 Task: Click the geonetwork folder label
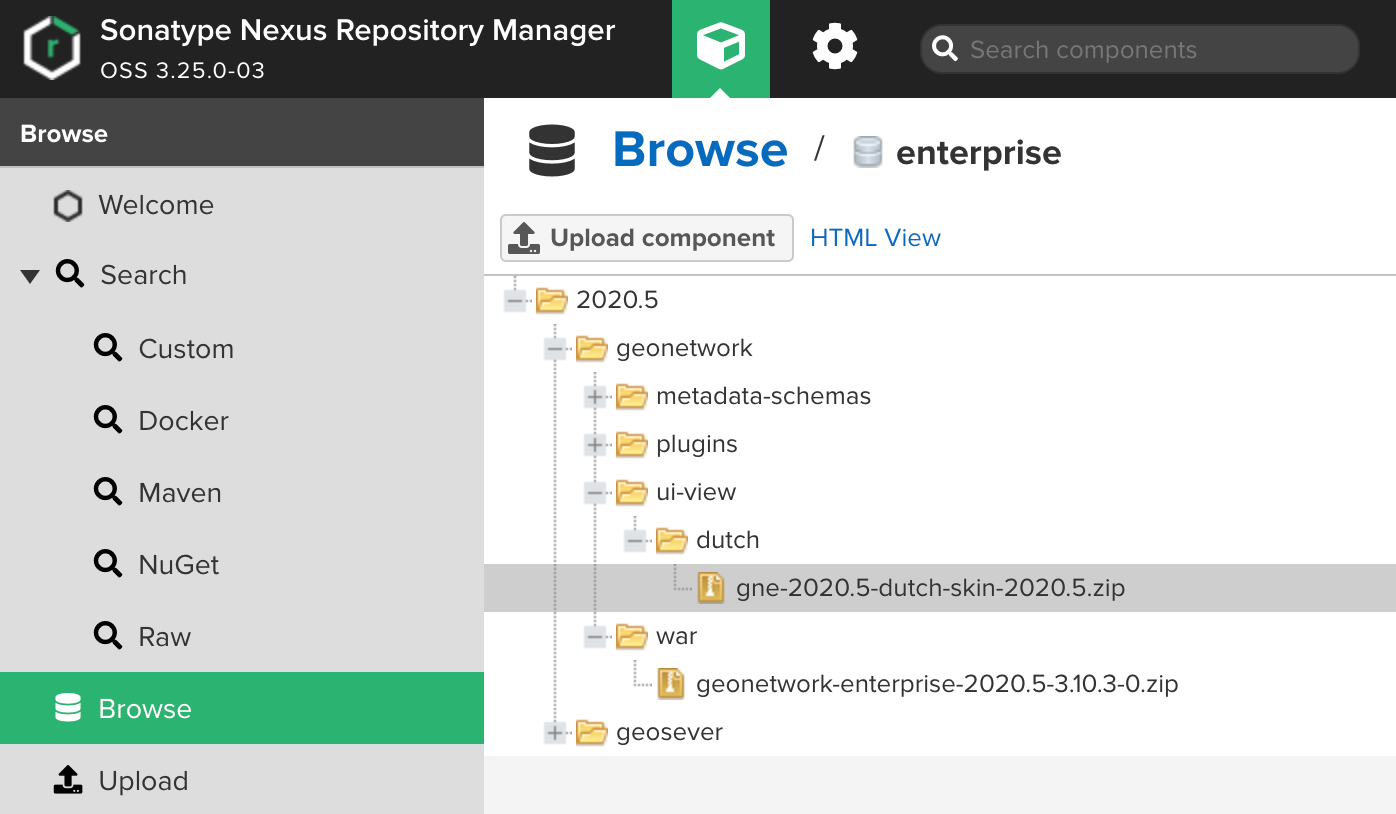tap(684, 348)
